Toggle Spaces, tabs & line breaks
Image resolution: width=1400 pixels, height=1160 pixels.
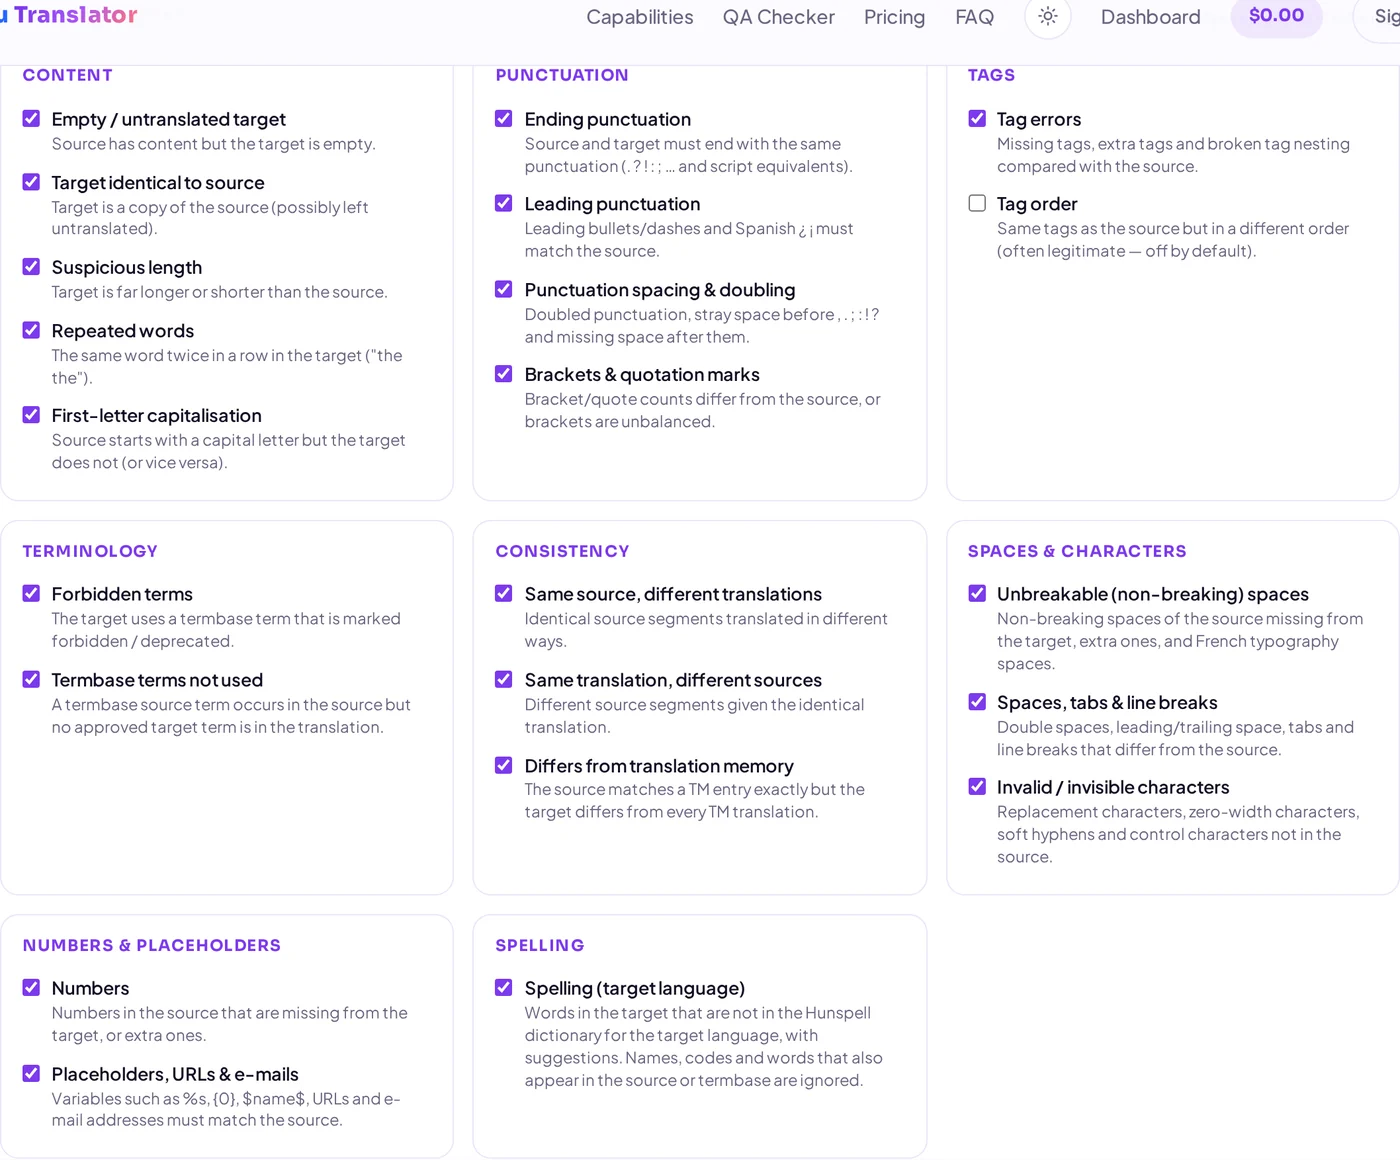point(977,702)
